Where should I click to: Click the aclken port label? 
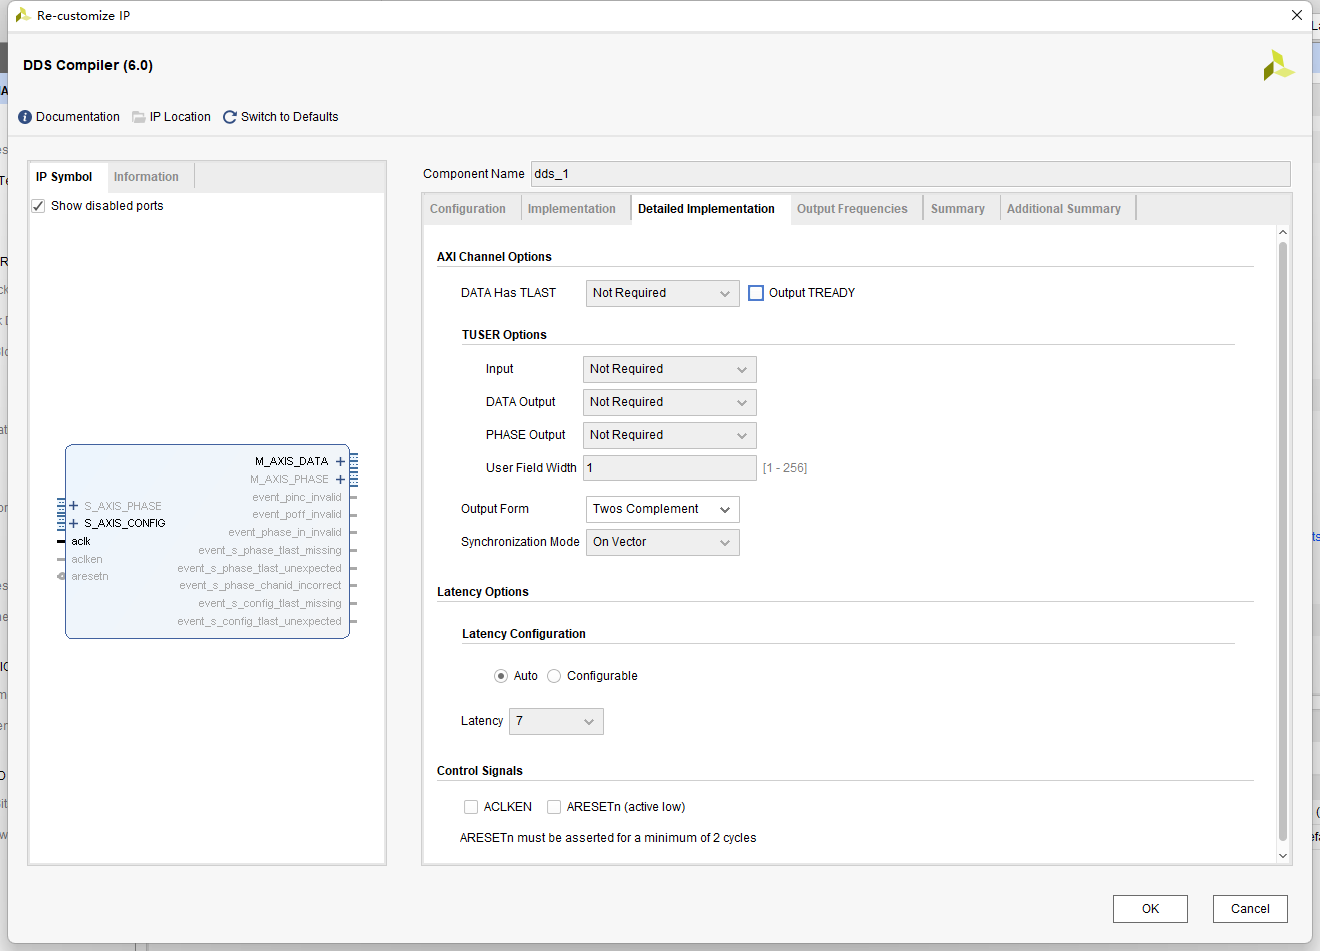coord(87,560)
